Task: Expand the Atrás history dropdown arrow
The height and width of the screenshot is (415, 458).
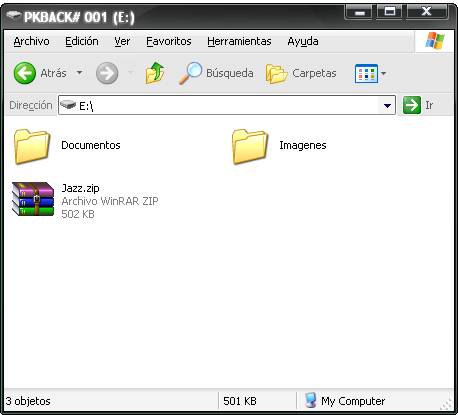Action: coord(79,72)
